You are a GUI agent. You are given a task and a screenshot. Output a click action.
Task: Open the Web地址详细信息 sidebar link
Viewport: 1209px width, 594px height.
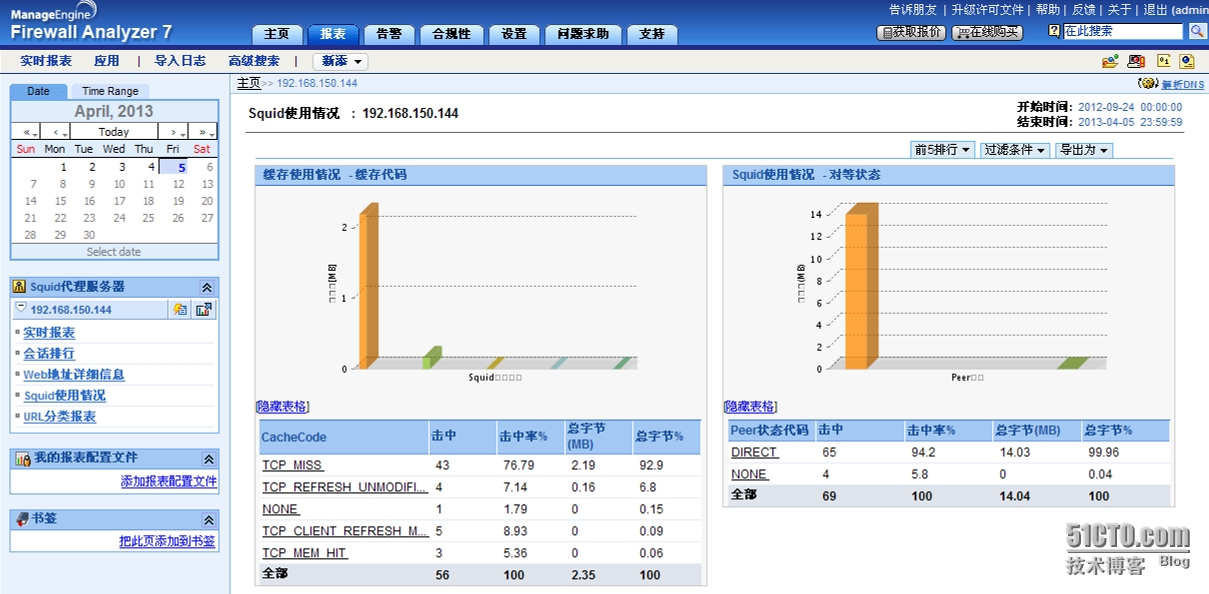click(74, 375)
